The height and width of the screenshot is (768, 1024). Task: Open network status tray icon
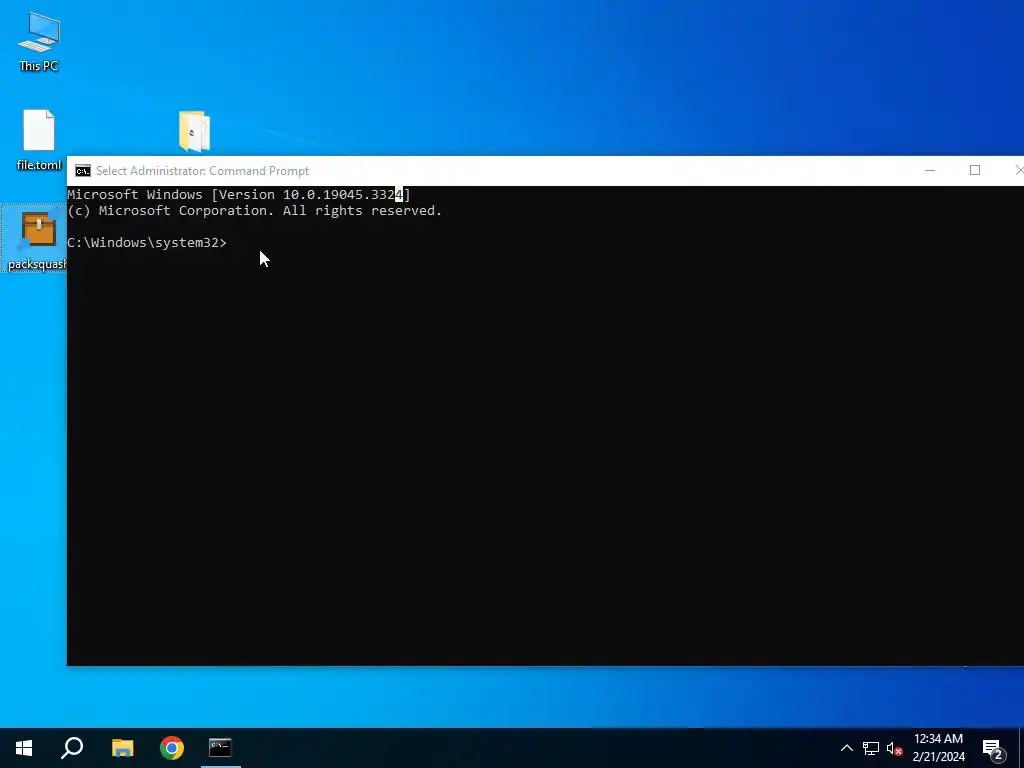pos(871,748)
